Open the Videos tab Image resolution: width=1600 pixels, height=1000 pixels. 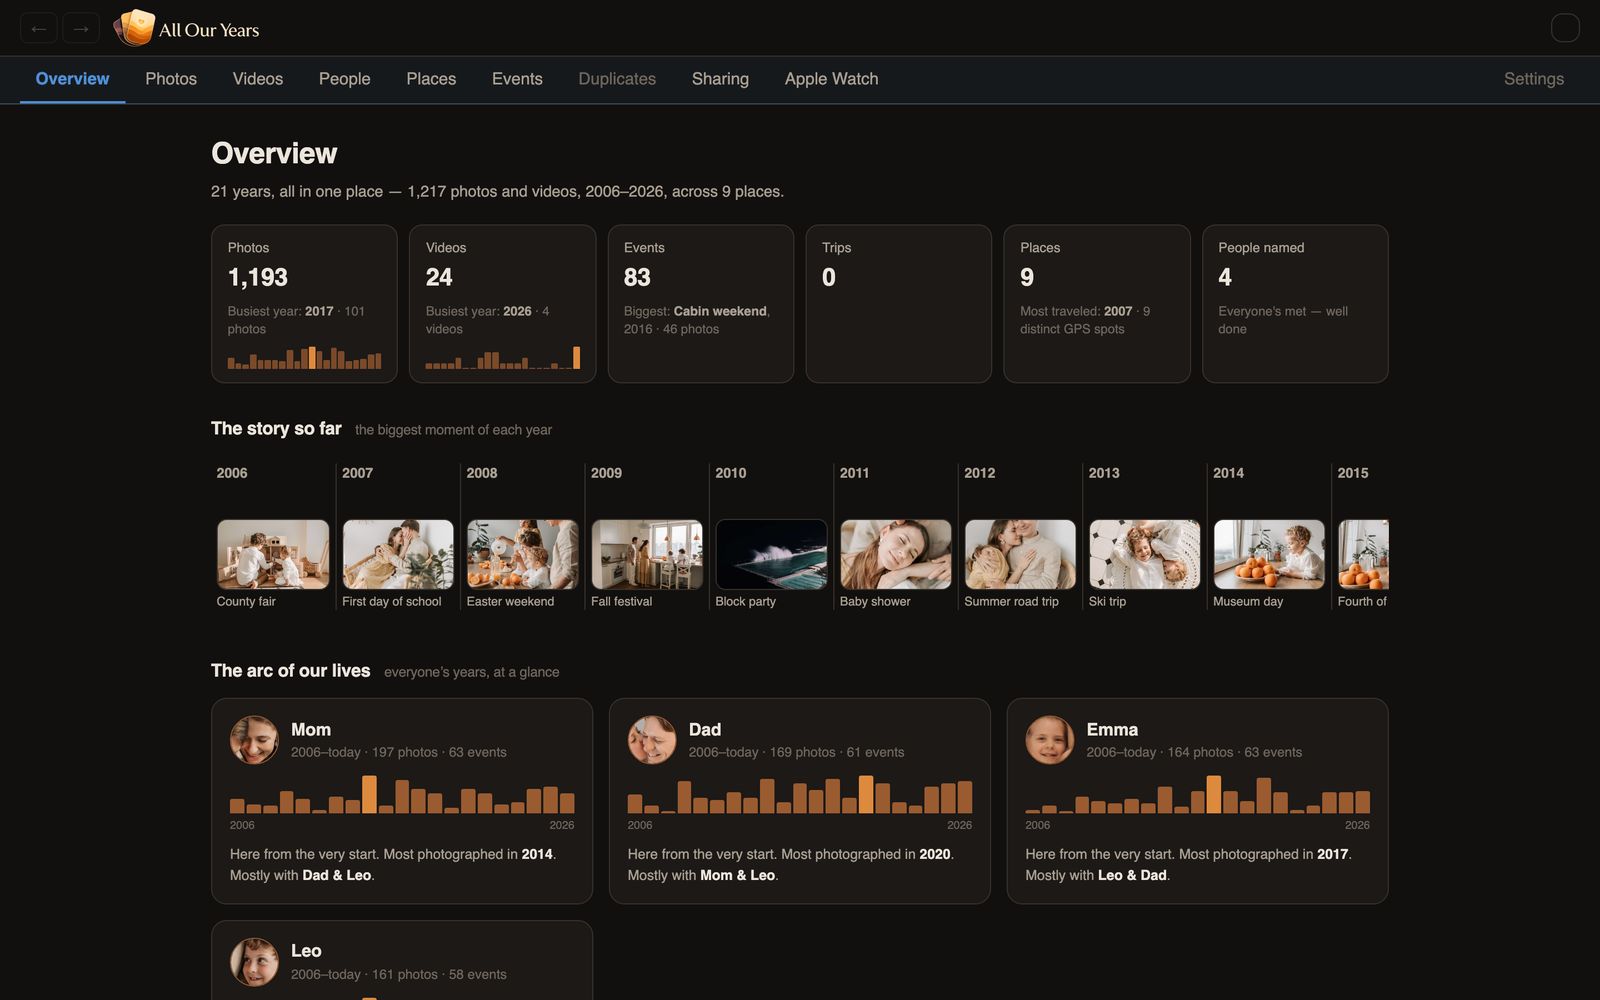pos(258,79)
